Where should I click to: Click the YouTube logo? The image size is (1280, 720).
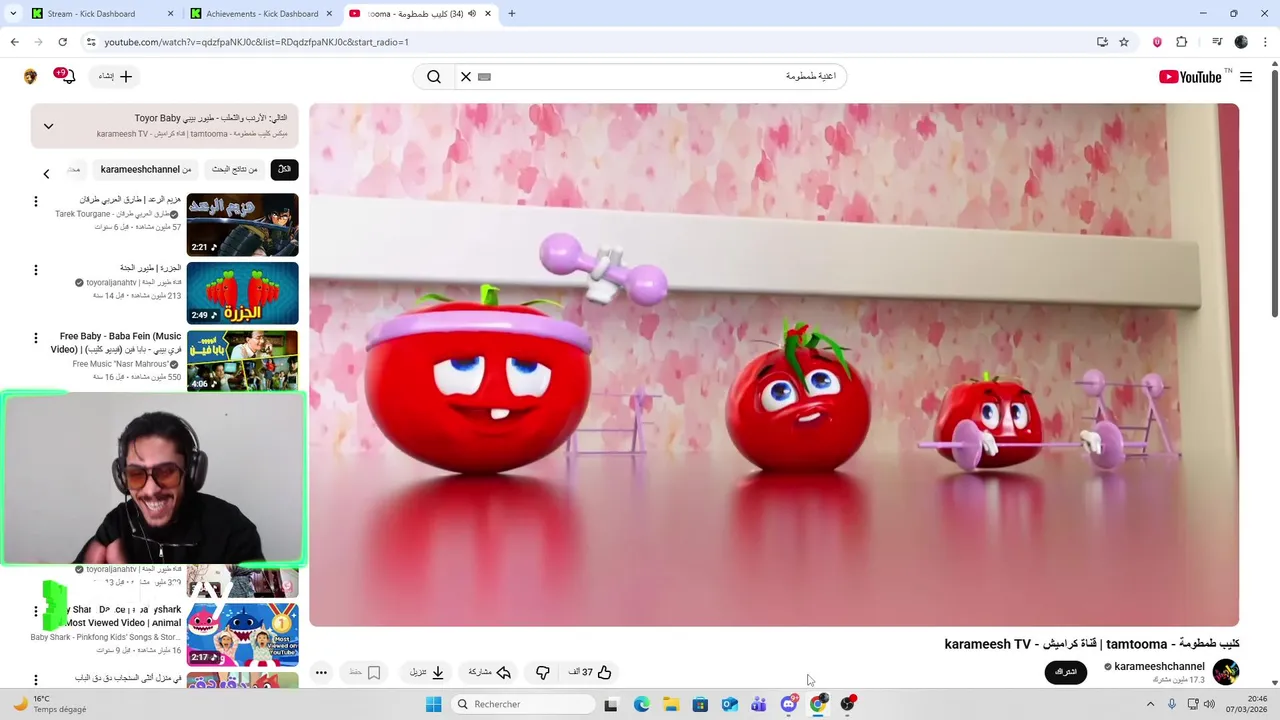coord(1190,77)
